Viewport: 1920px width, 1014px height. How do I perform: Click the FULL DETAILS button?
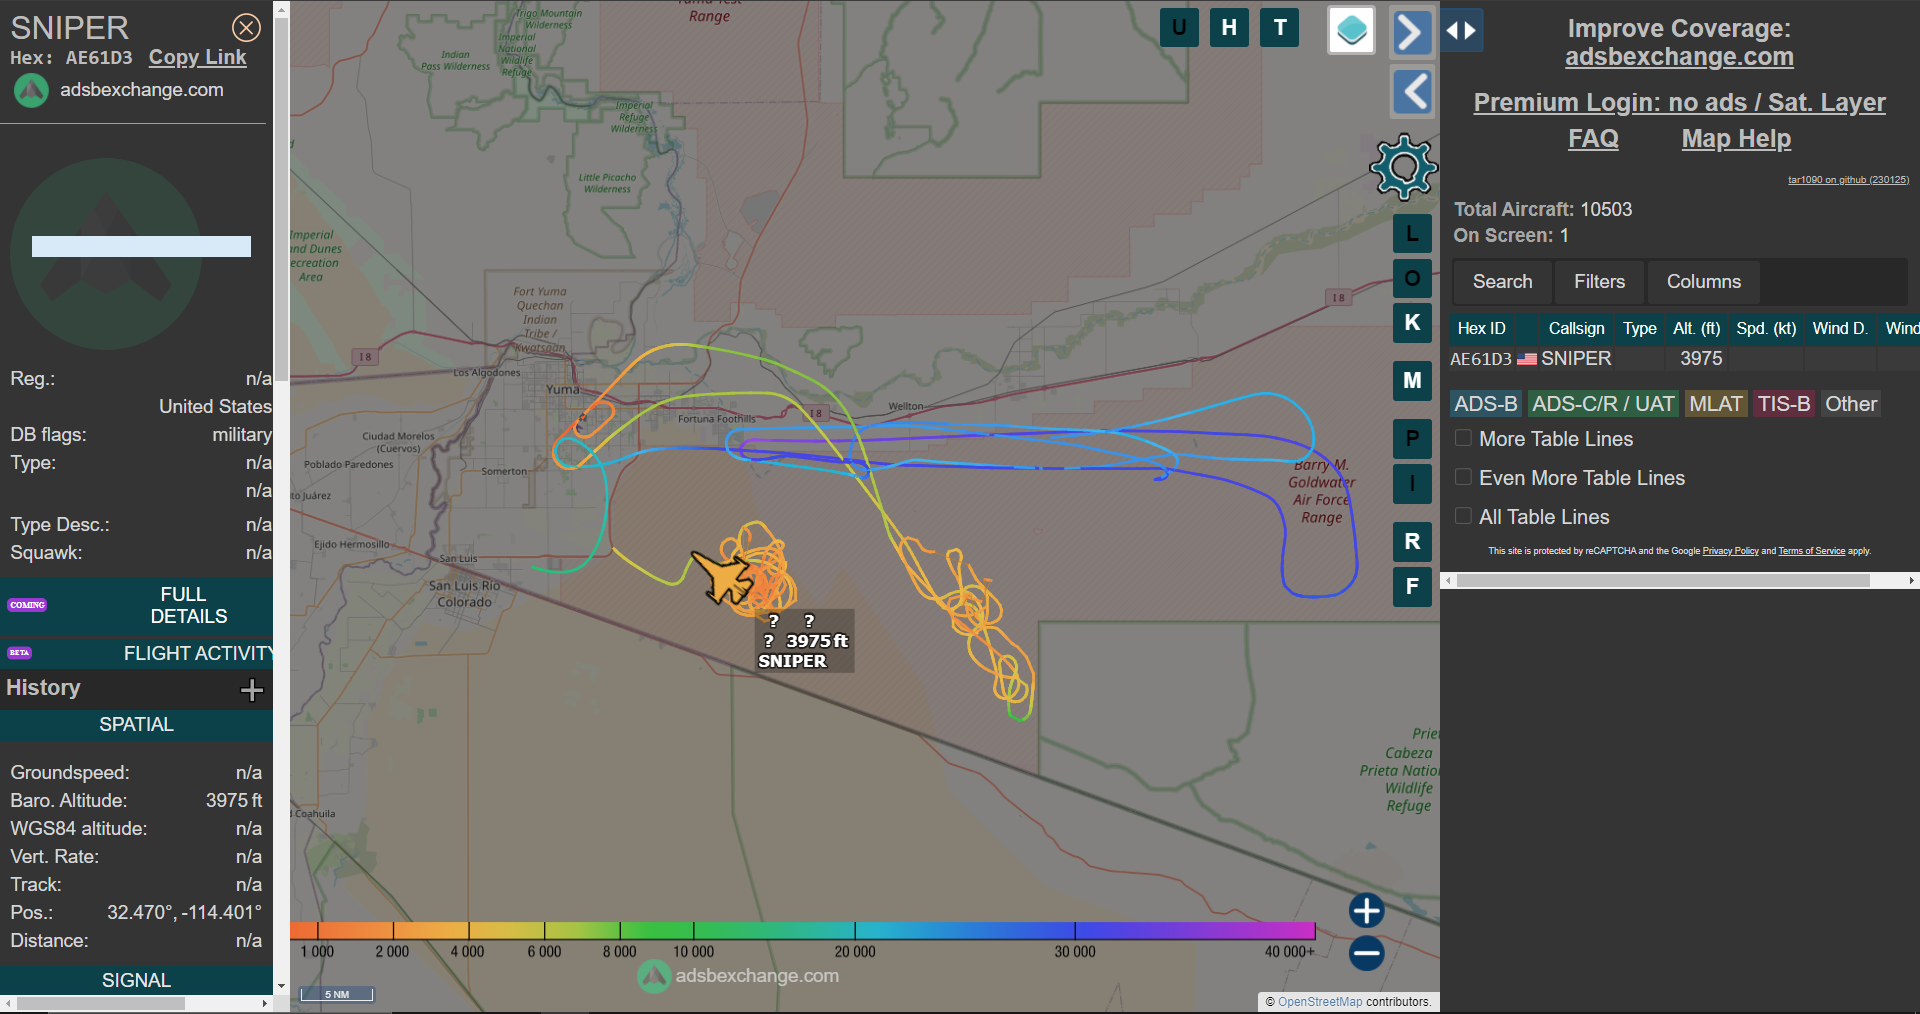click(136, 605)
